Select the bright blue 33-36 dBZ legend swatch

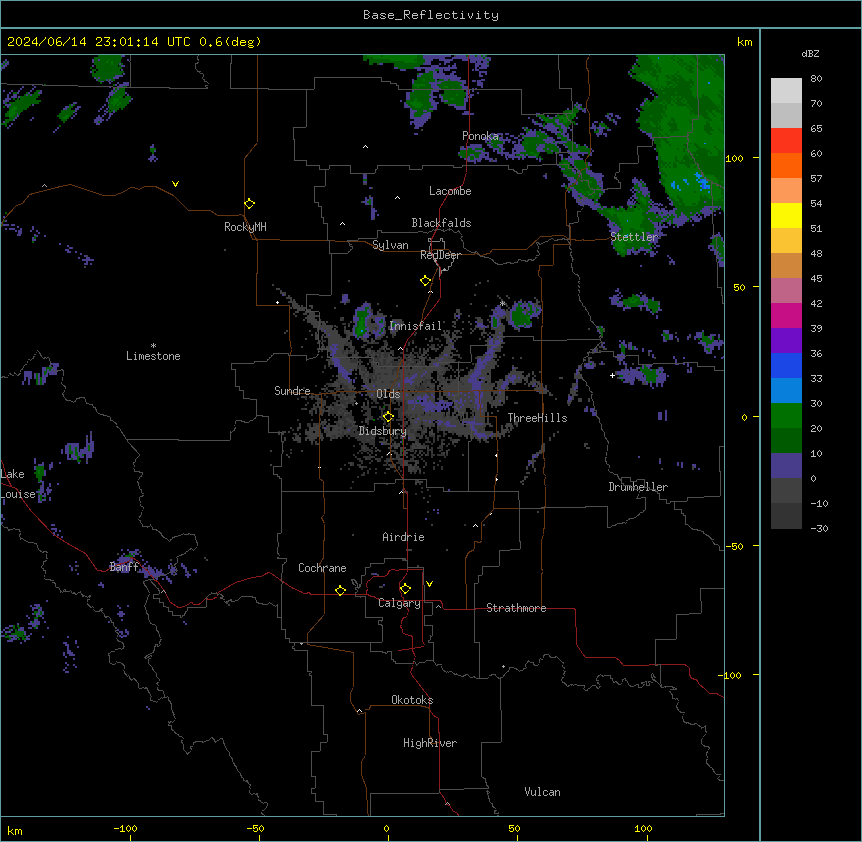(786, 365)
